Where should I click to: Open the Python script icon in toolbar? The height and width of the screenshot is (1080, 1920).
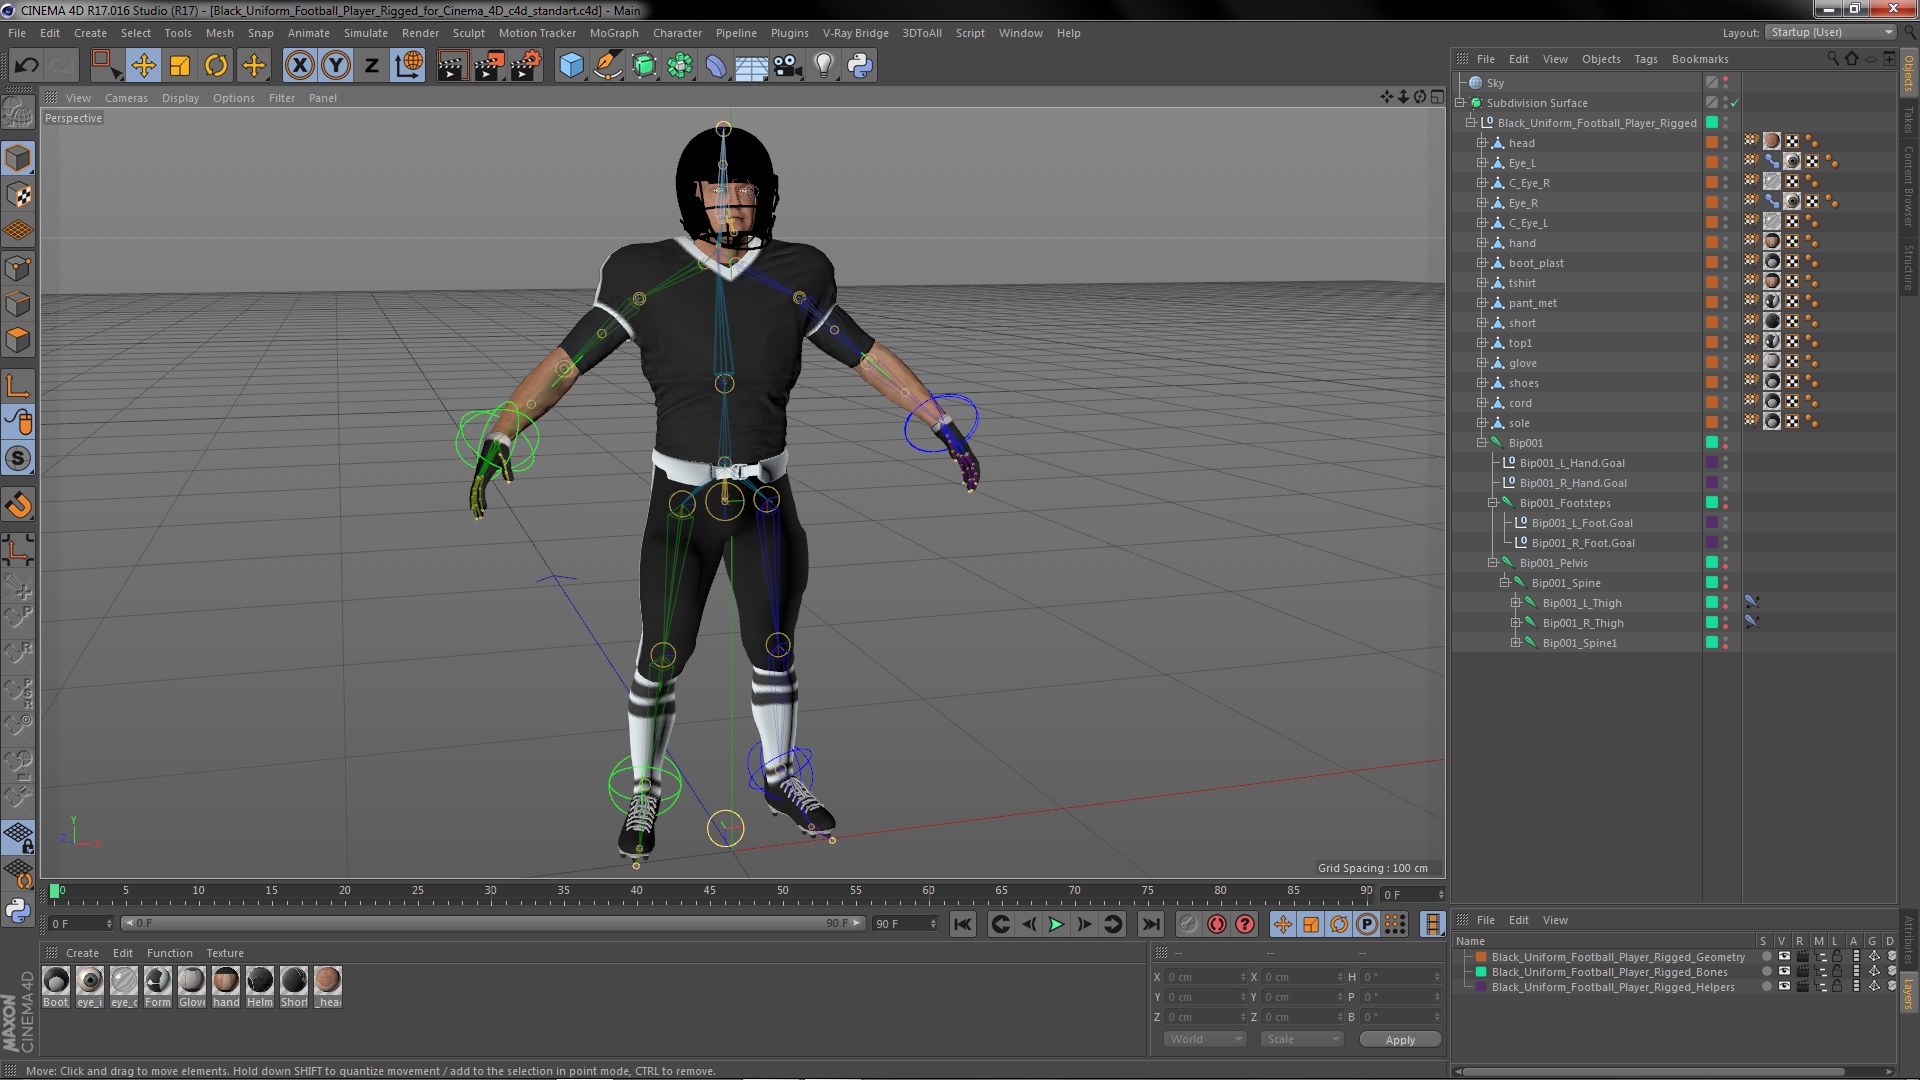[x=860, y=66]
